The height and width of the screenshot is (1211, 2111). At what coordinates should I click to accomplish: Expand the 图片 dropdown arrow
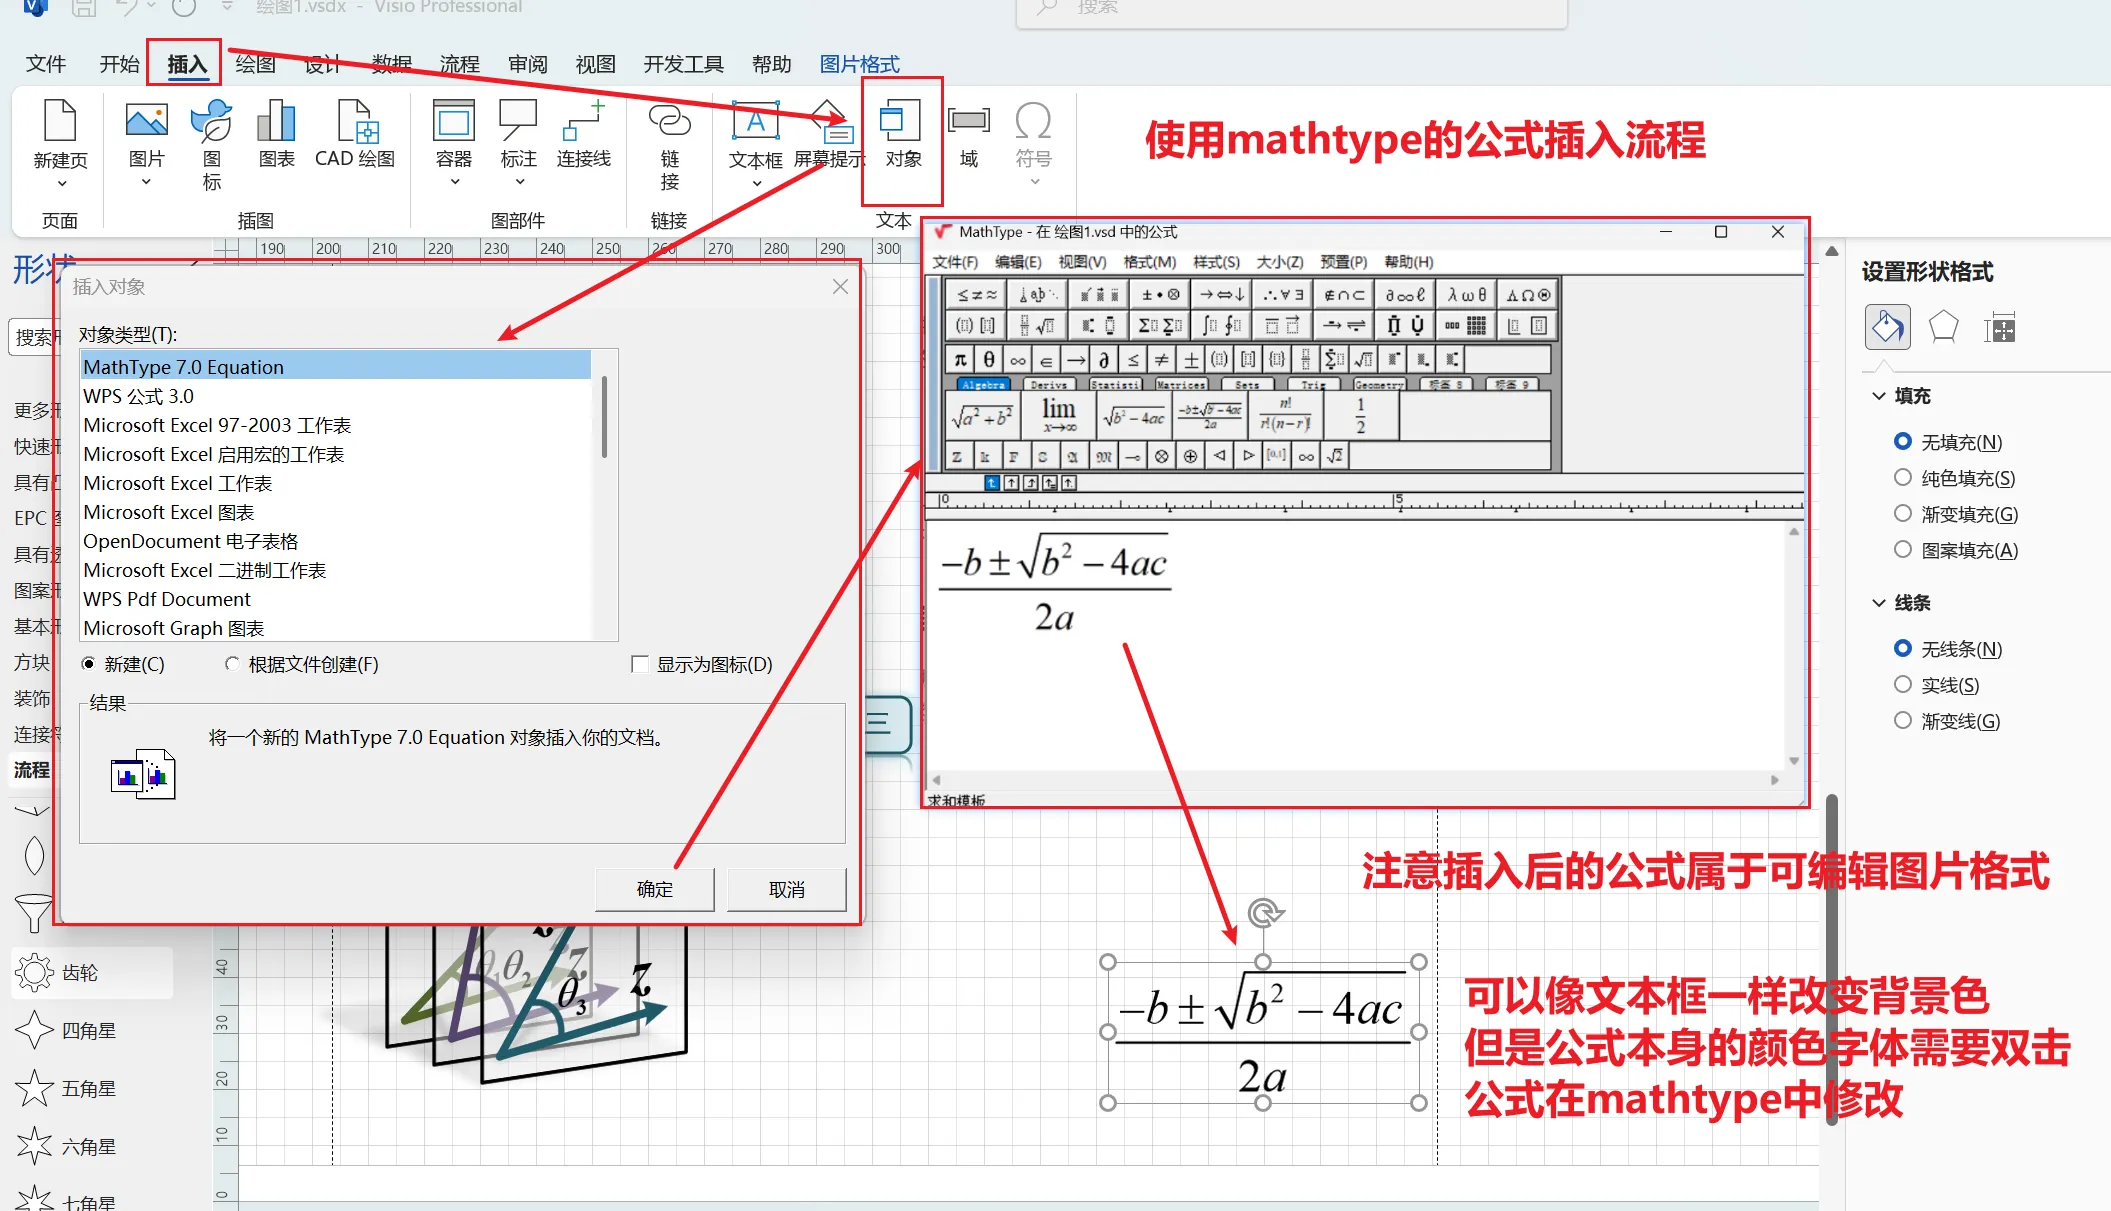[x=146, y=182]
